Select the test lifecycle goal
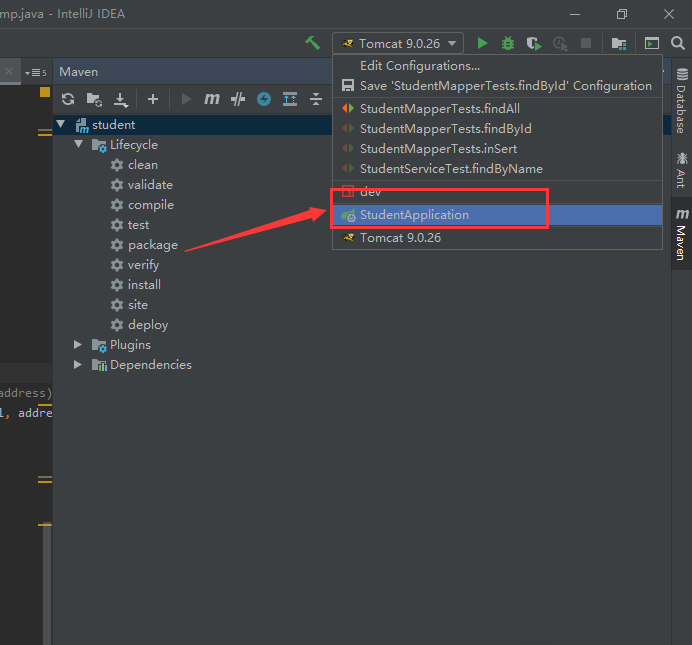The width and height of the screenshot is (692, 645). coord(139,225)
